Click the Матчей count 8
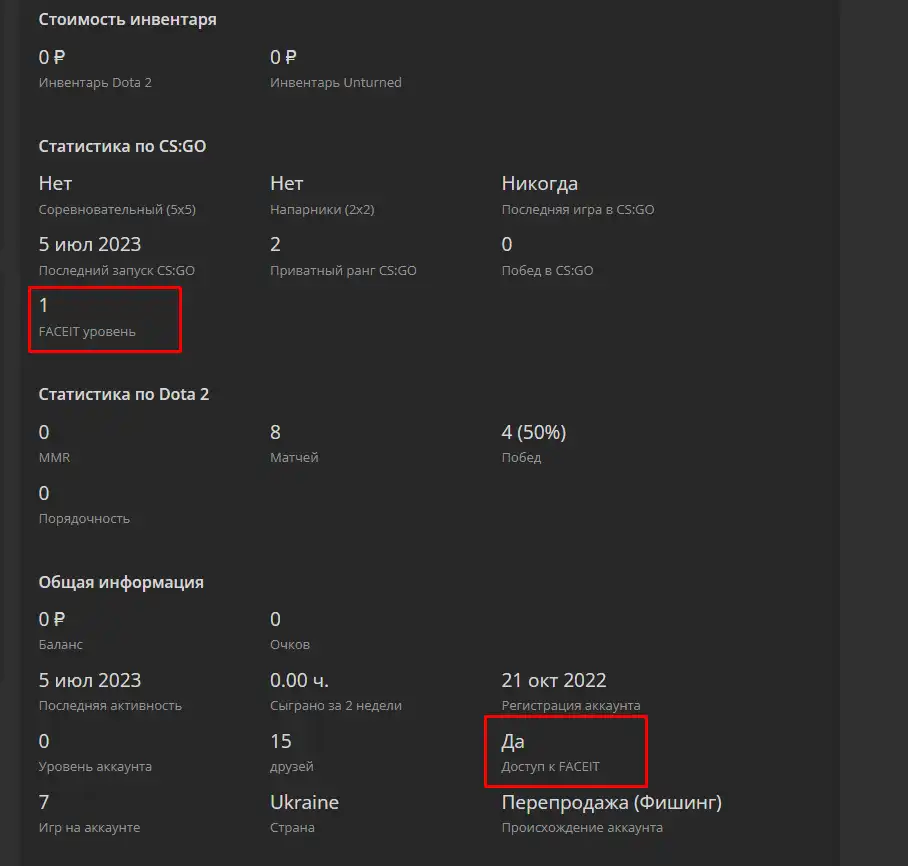Screen dimensions: 908x866 [x=275, y=432]
